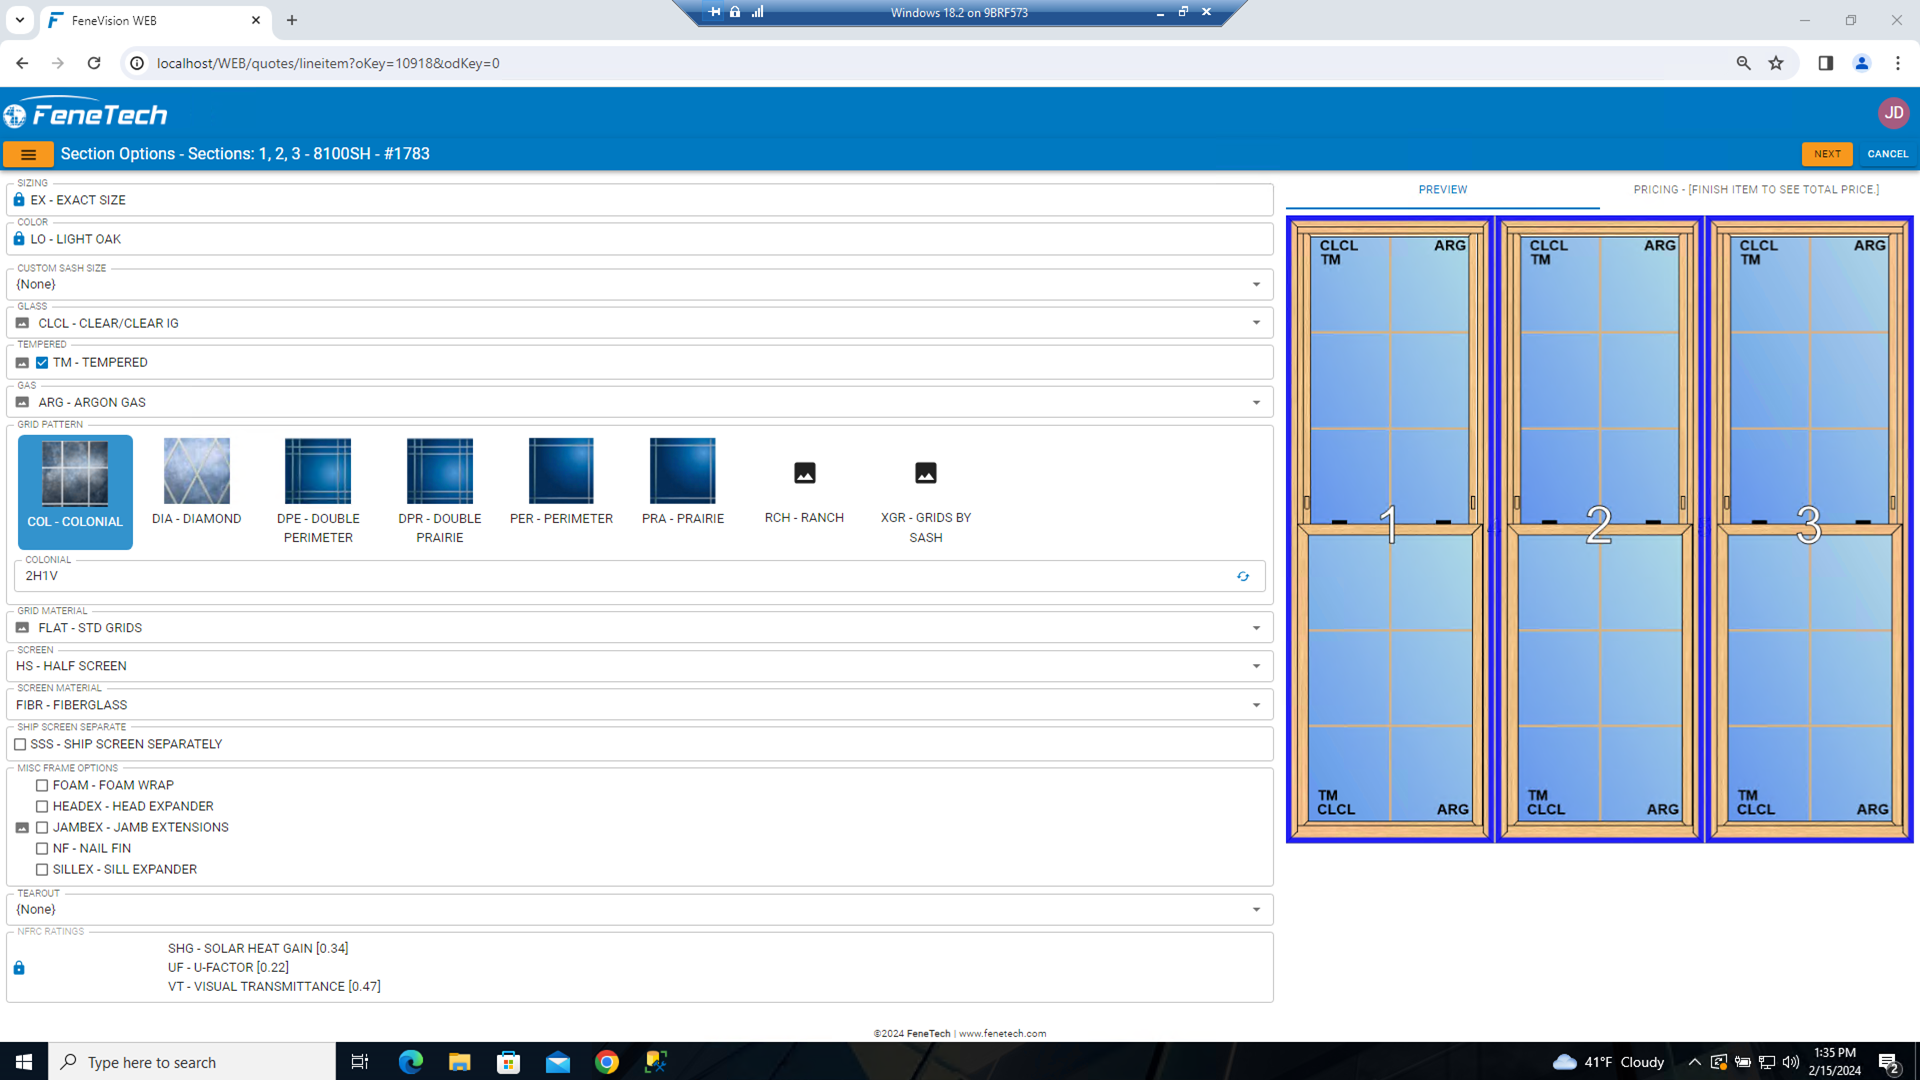
Task: Select the FeneVision WEB browser tab
Action: coord(155,20)
